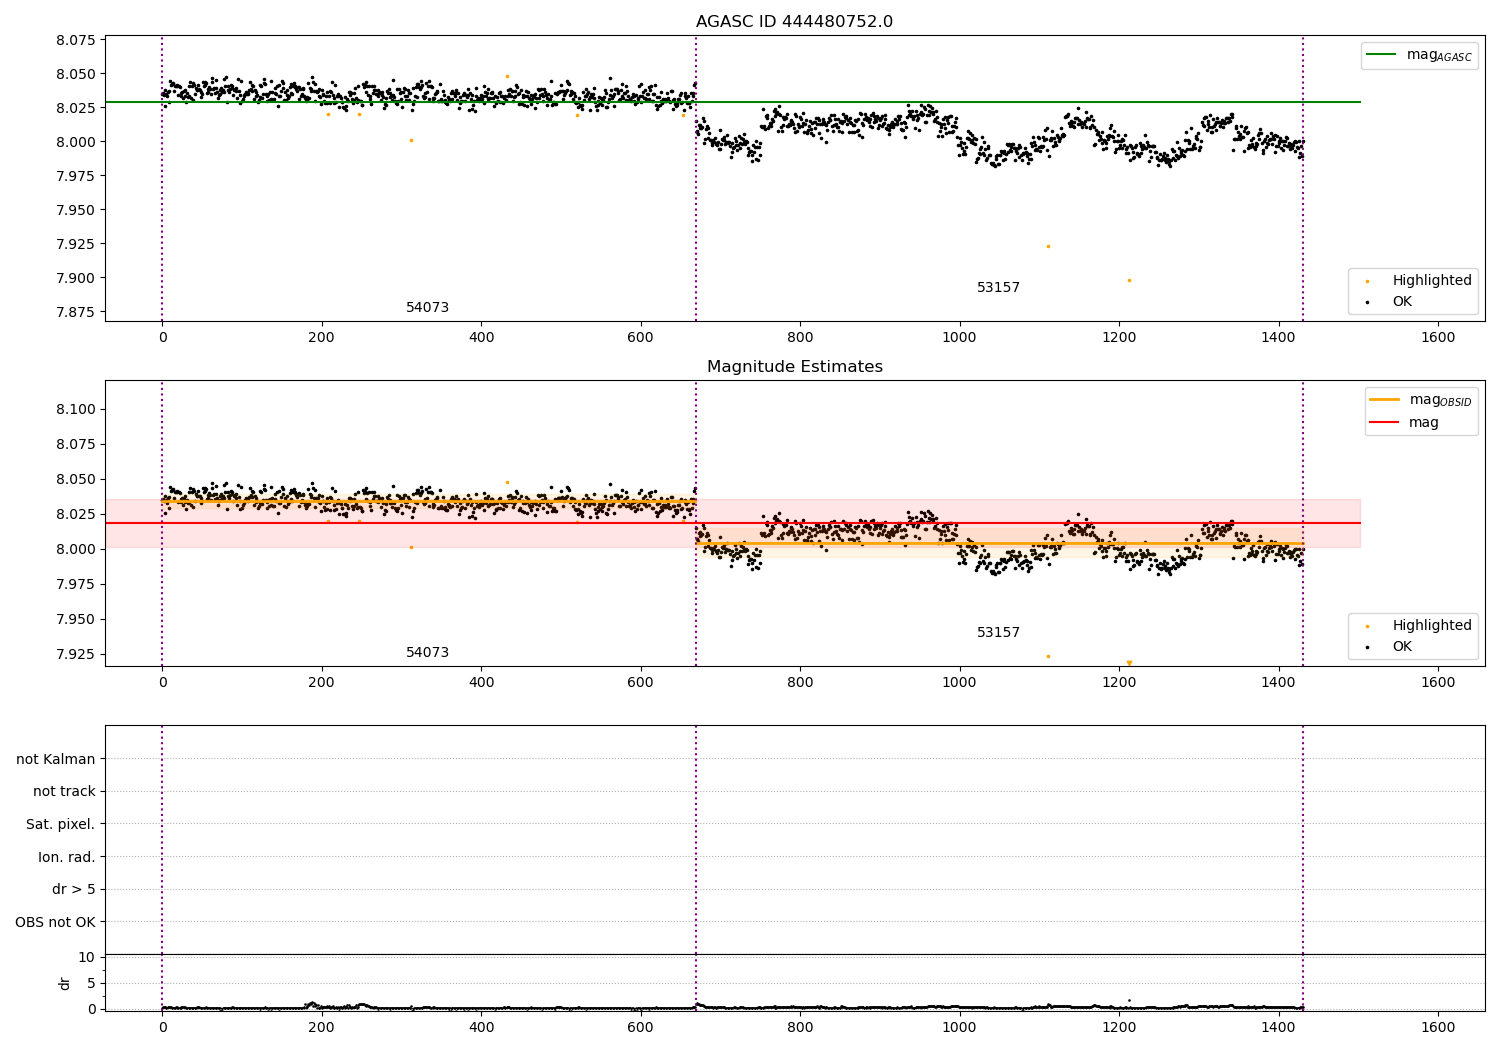The height and width of the screenshot is (1050, 1500).
Task: Click the plot title 'AGASC ID 444480752.0'
Action: [794, 22]
